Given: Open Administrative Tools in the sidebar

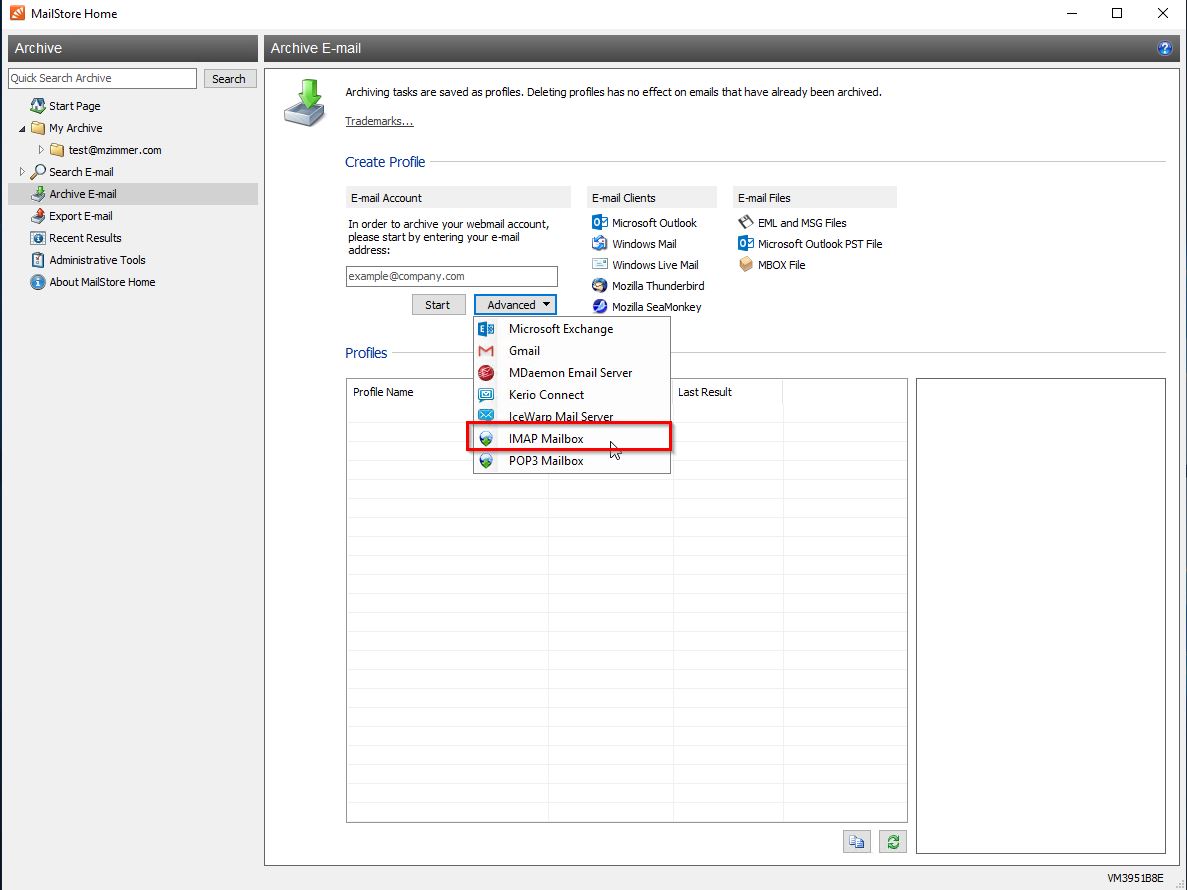Looking at the screenshot, I should click(x=97, y=260).
